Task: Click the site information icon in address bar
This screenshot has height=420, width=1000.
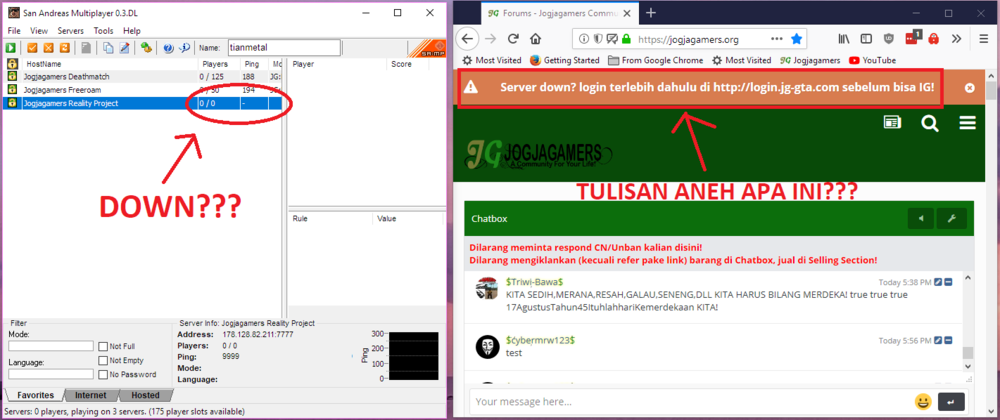Action: click(x=584, y=39)
